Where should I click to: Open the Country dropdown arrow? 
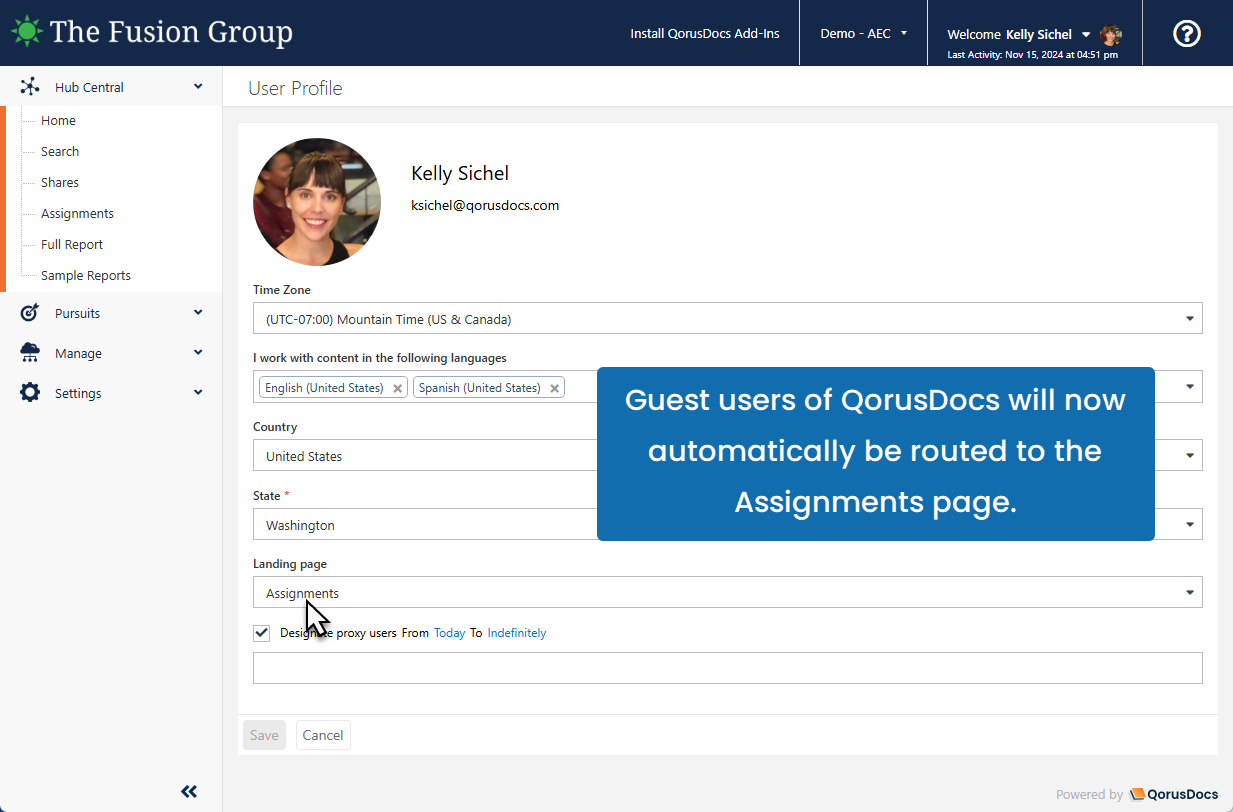coord(1190,456)
